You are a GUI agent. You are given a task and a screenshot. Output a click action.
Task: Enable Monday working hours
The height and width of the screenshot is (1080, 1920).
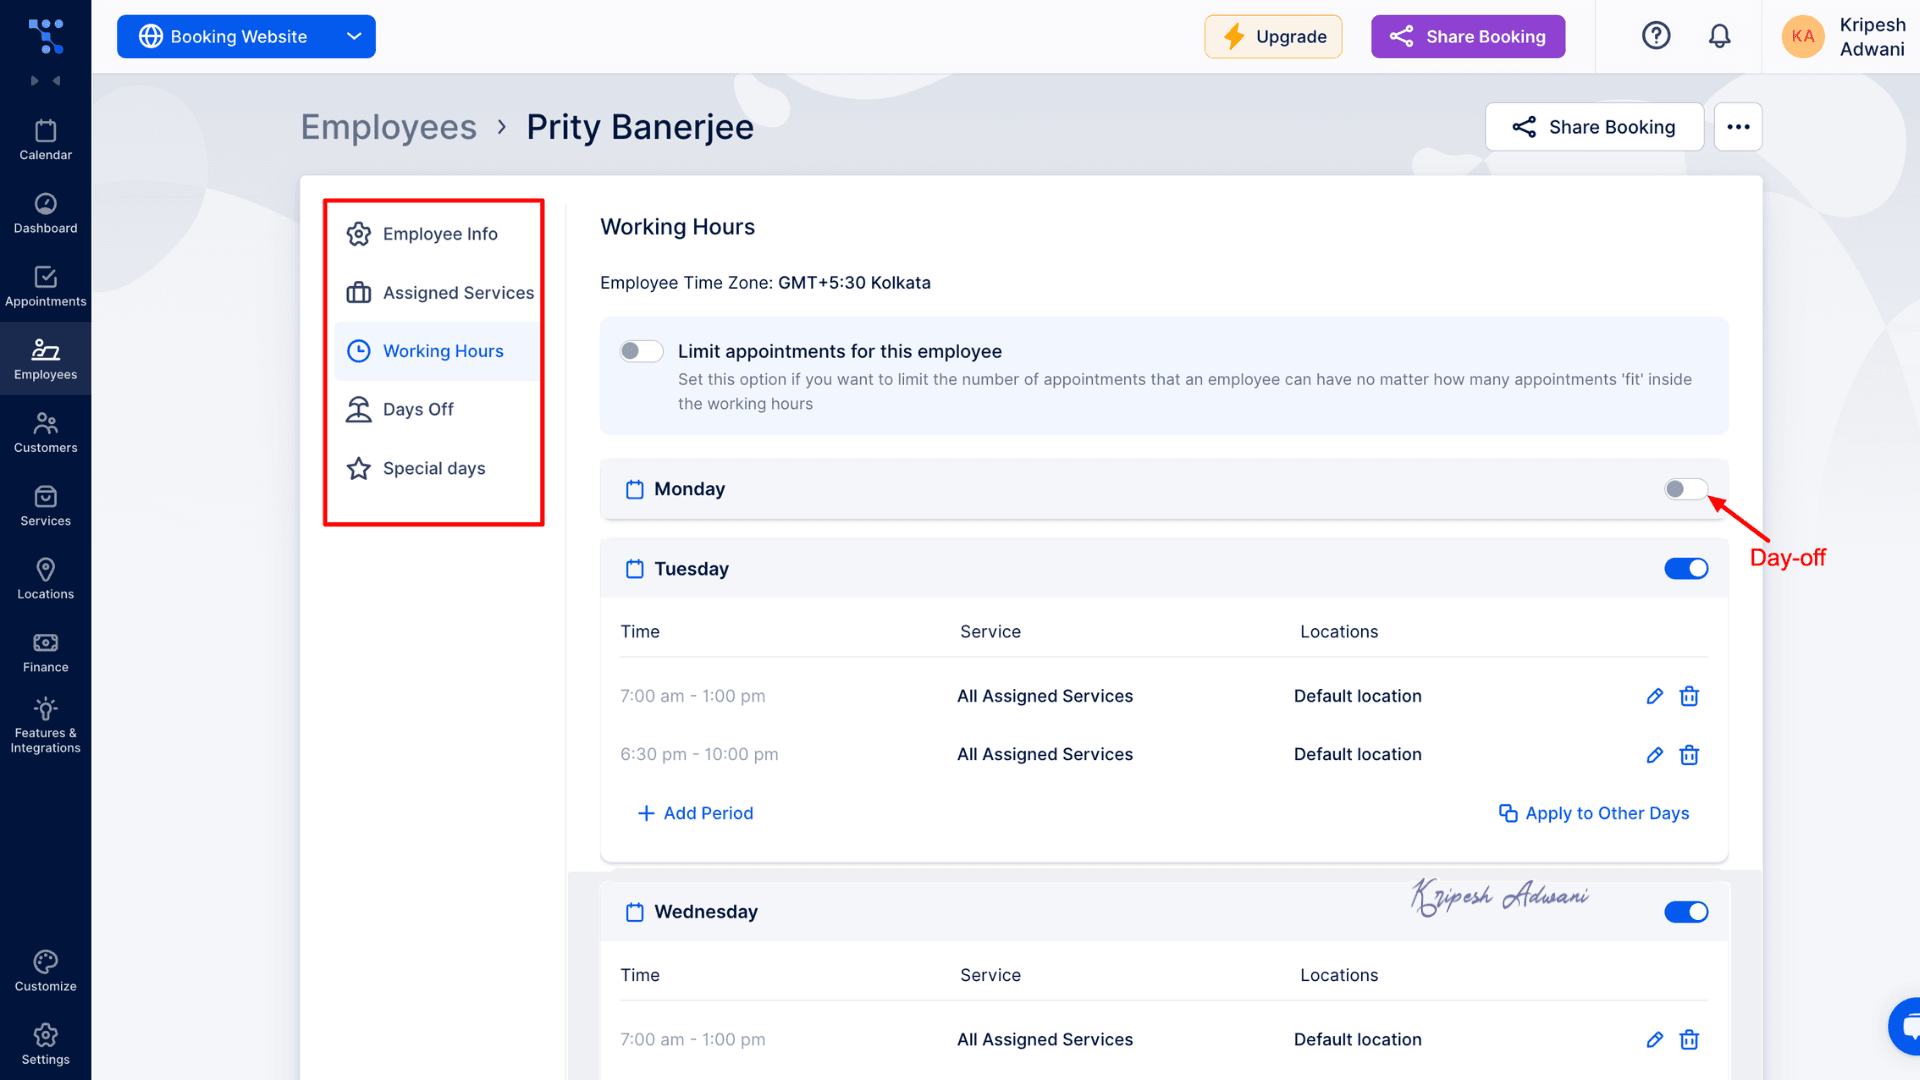point(1686,489)
